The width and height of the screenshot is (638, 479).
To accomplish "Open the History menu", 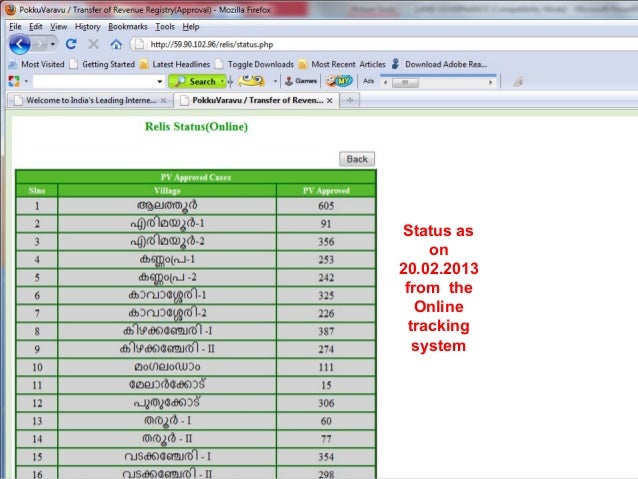I will click(x=87, y=27).
